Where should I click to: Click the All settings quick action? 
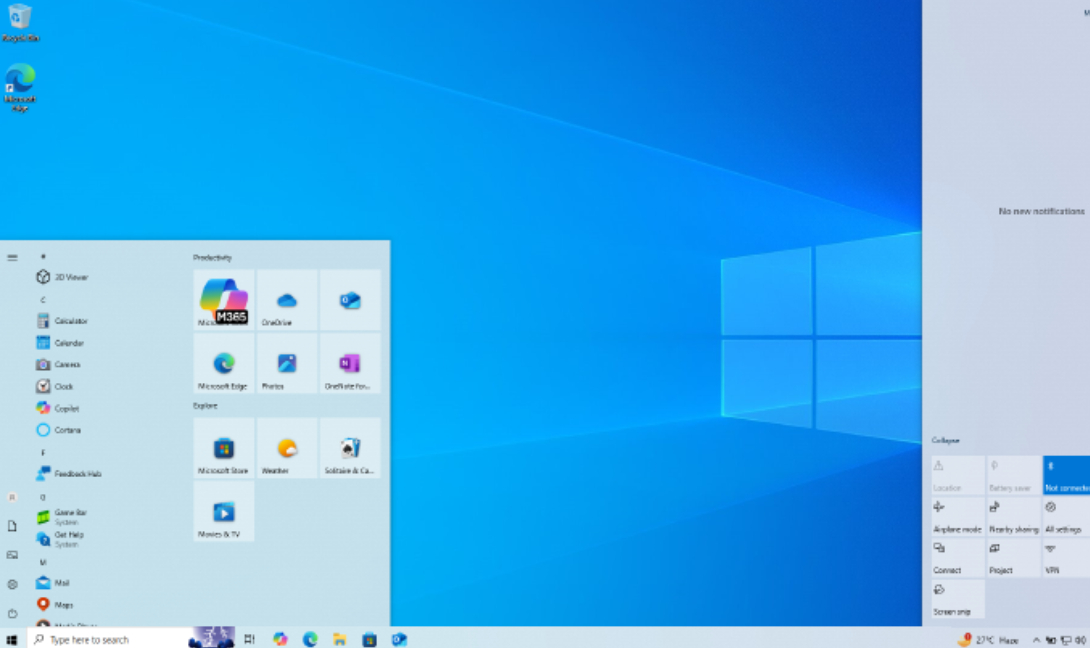(1064, 516)
